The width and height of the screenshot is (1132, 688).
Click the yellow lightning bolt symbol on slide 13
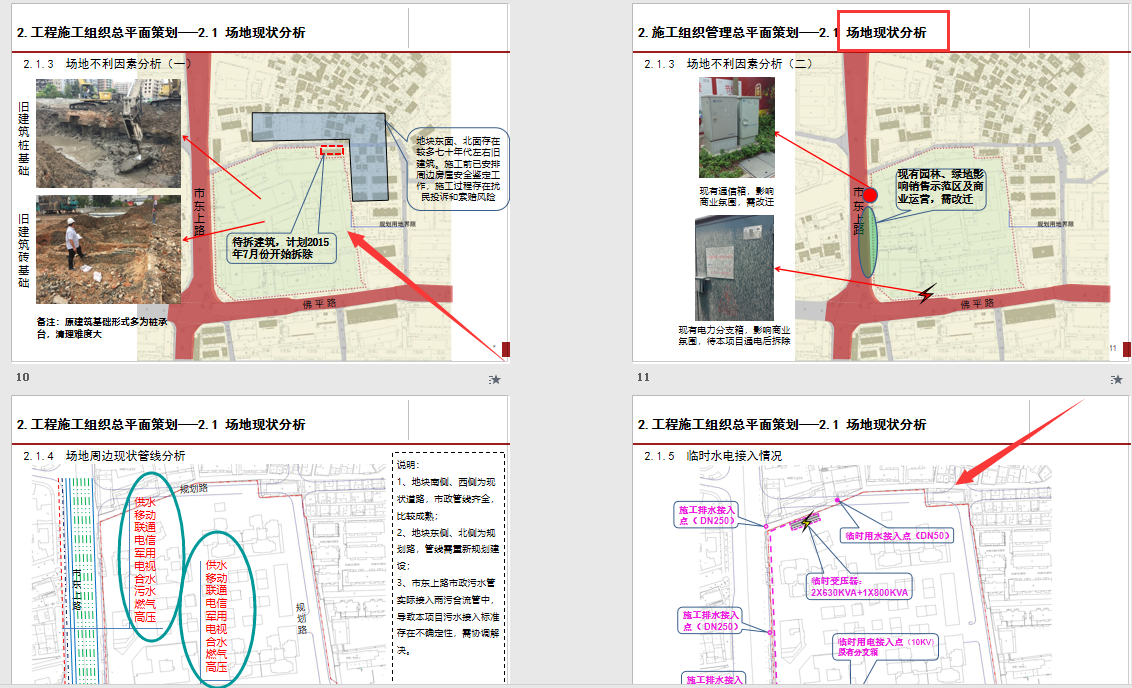(807, 521)
